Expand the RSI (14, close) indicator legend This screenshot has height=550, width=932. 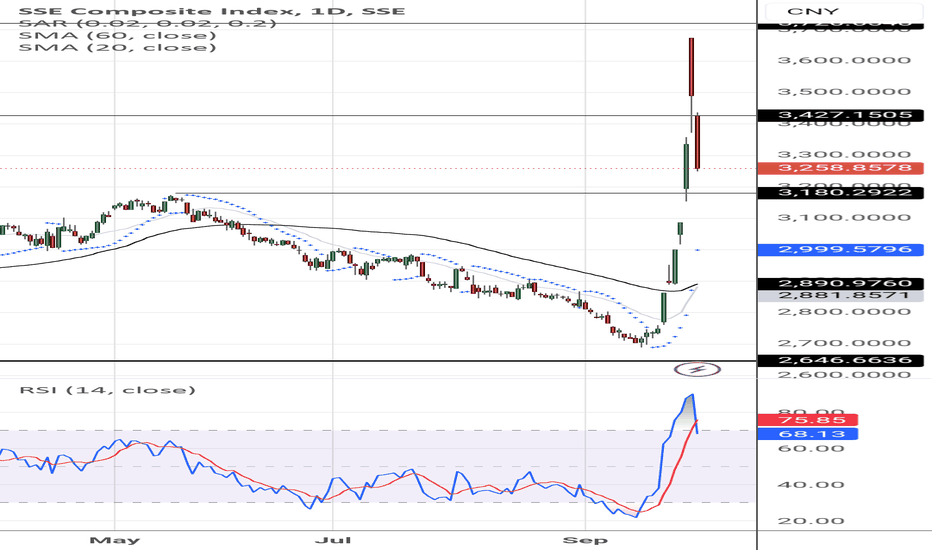click(108, 390)
